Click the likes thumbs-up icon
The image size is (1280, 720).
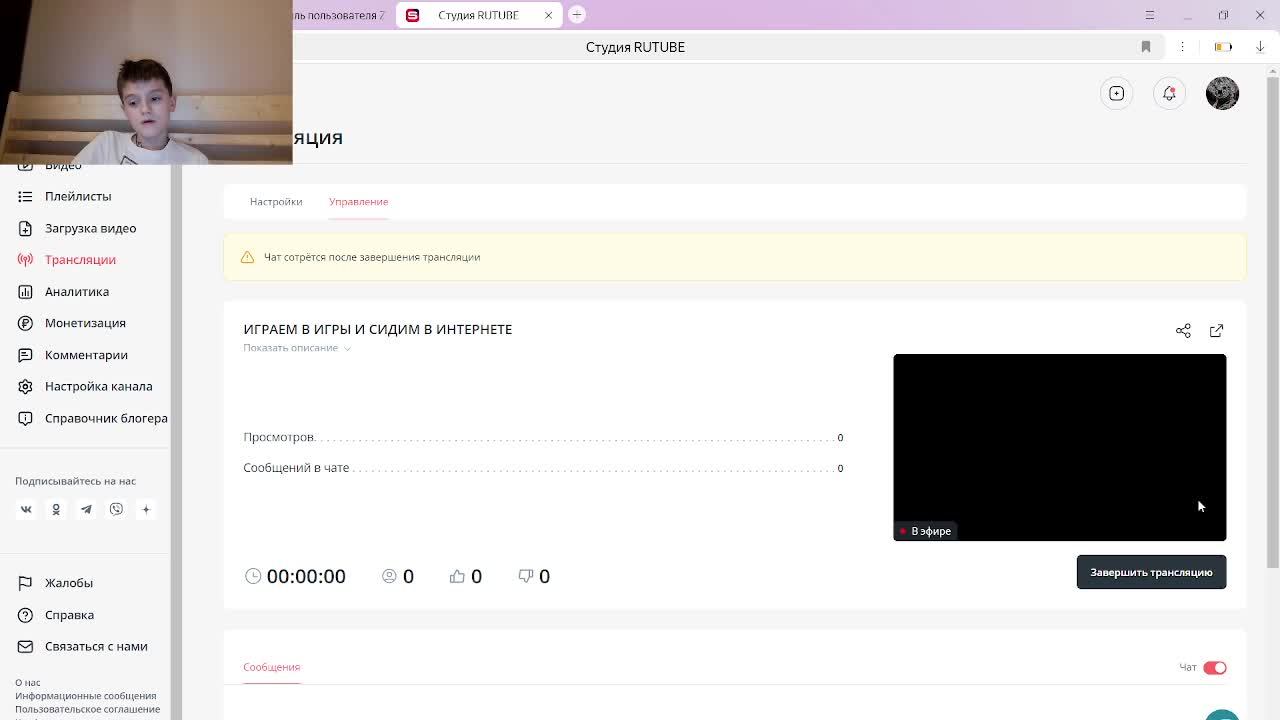click(457, 576)
